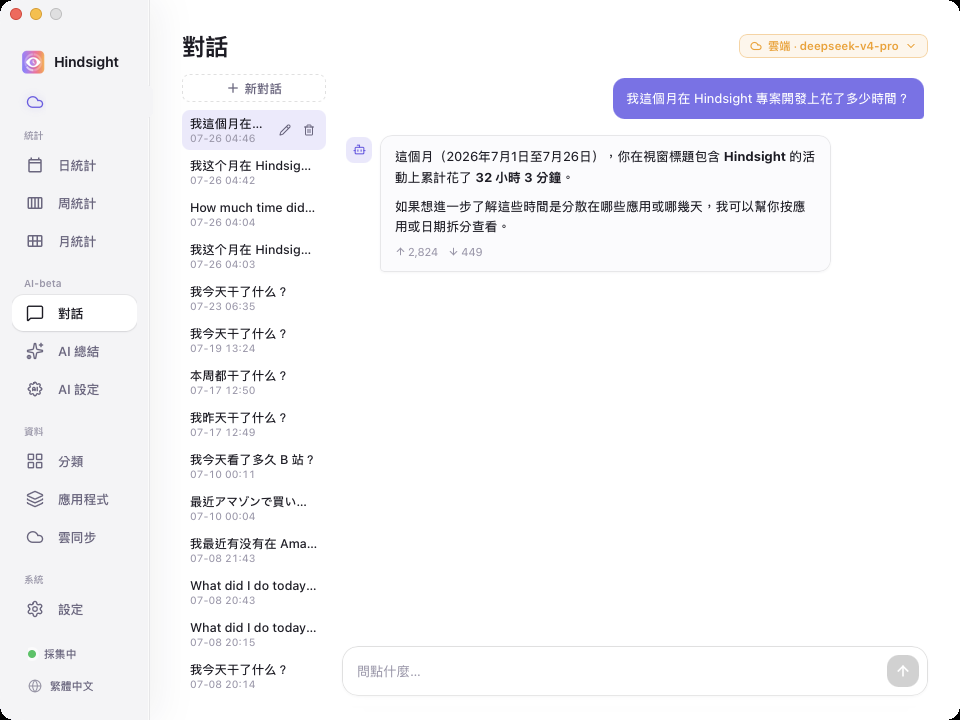This screenshot has height=720, width=960.
Task: Delete selected conversation with trash icon
Action: tap(309, 130)
